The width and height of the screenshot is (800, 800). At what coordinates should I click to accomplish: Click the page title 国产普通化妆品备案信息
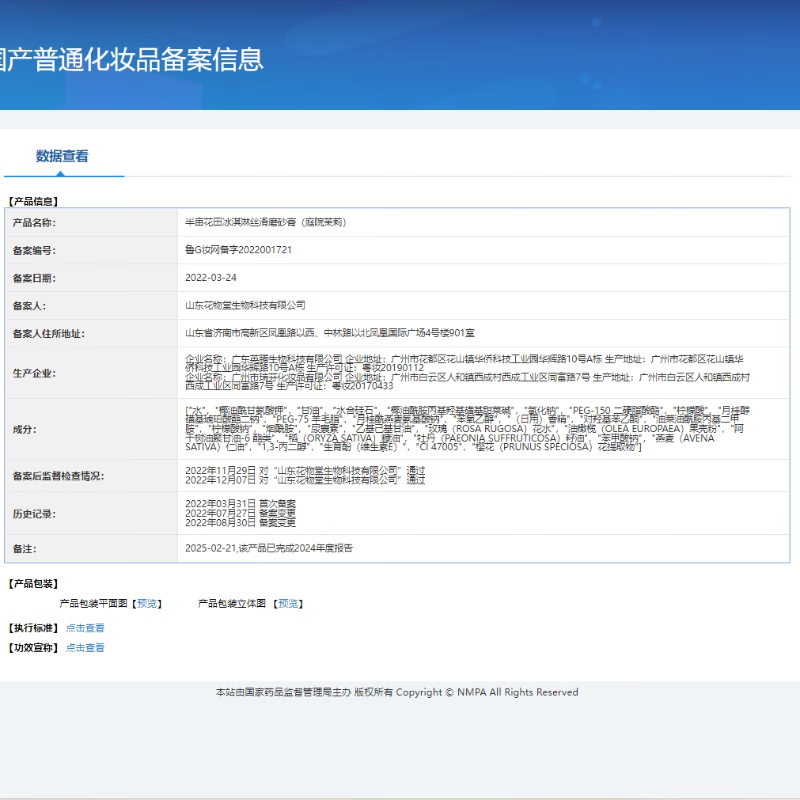[x=132, y=59]
